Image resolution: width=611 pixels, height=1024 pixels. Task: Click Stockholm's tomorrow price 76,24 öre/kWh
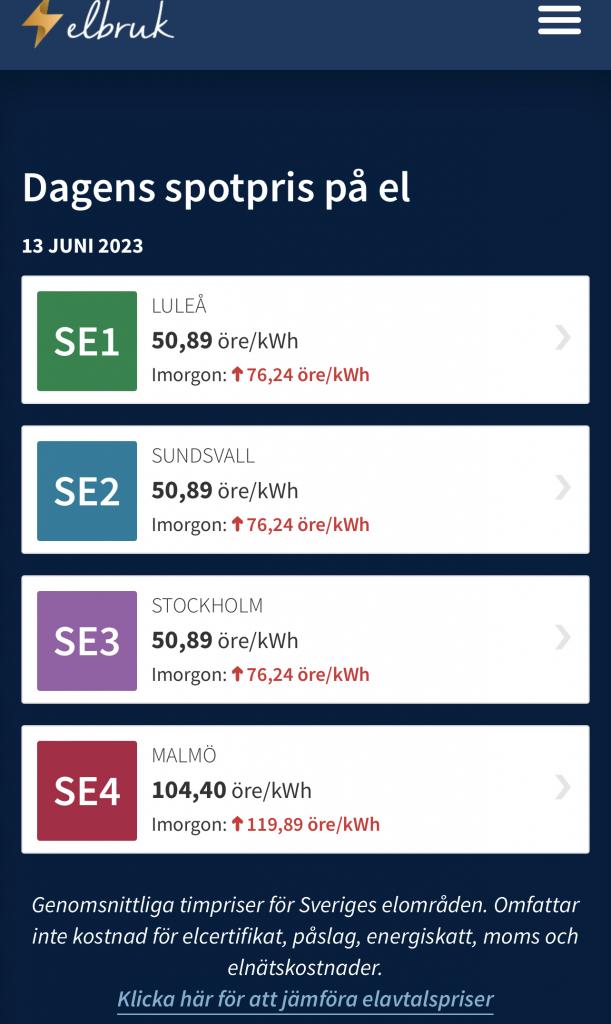click(x=307, y=675)
